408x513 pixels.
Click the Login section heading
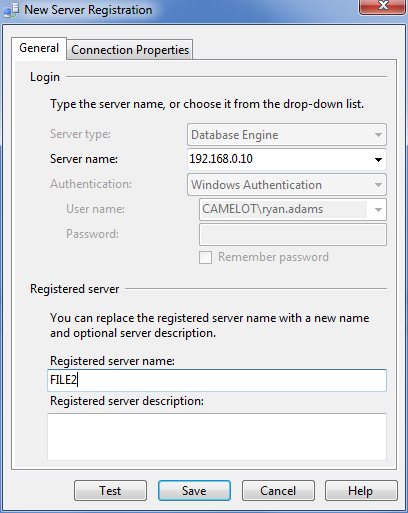click(x=45, y=77)
